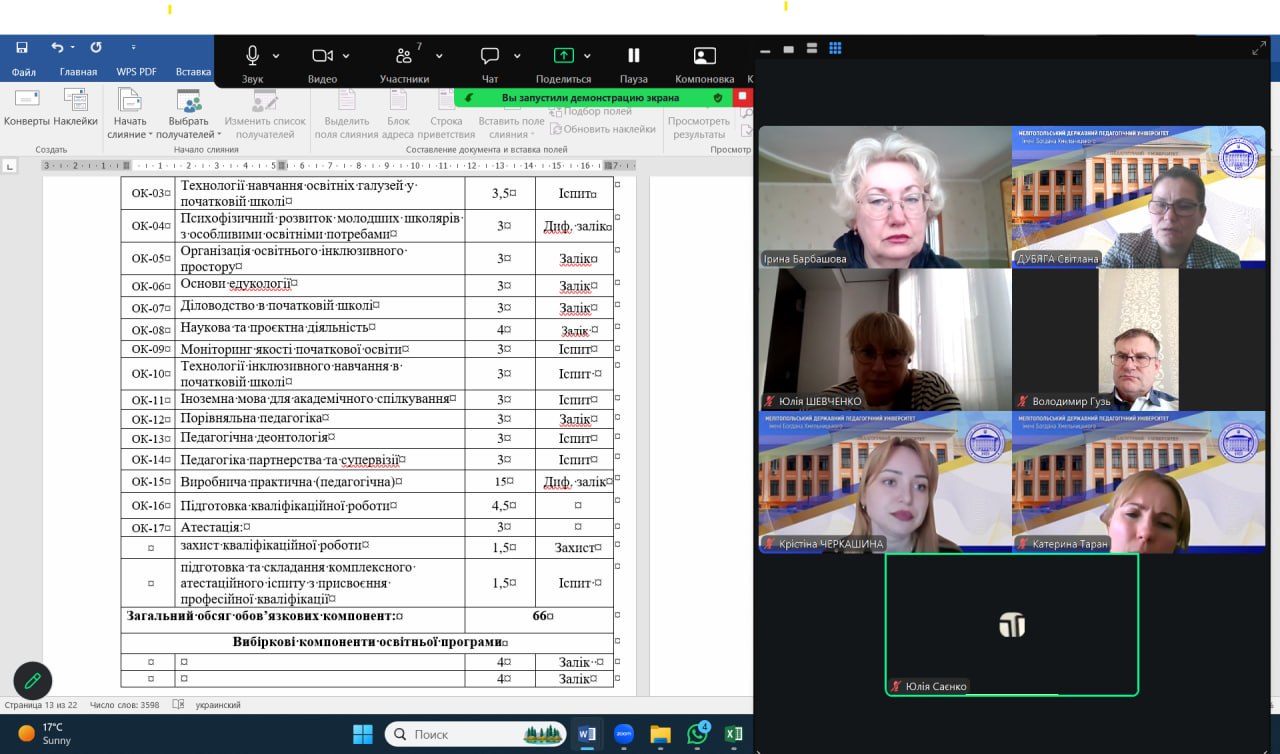Screen dimensions: 1280x754
Task: Open the Zoom Чат chat icon
Action: point(490,56)
